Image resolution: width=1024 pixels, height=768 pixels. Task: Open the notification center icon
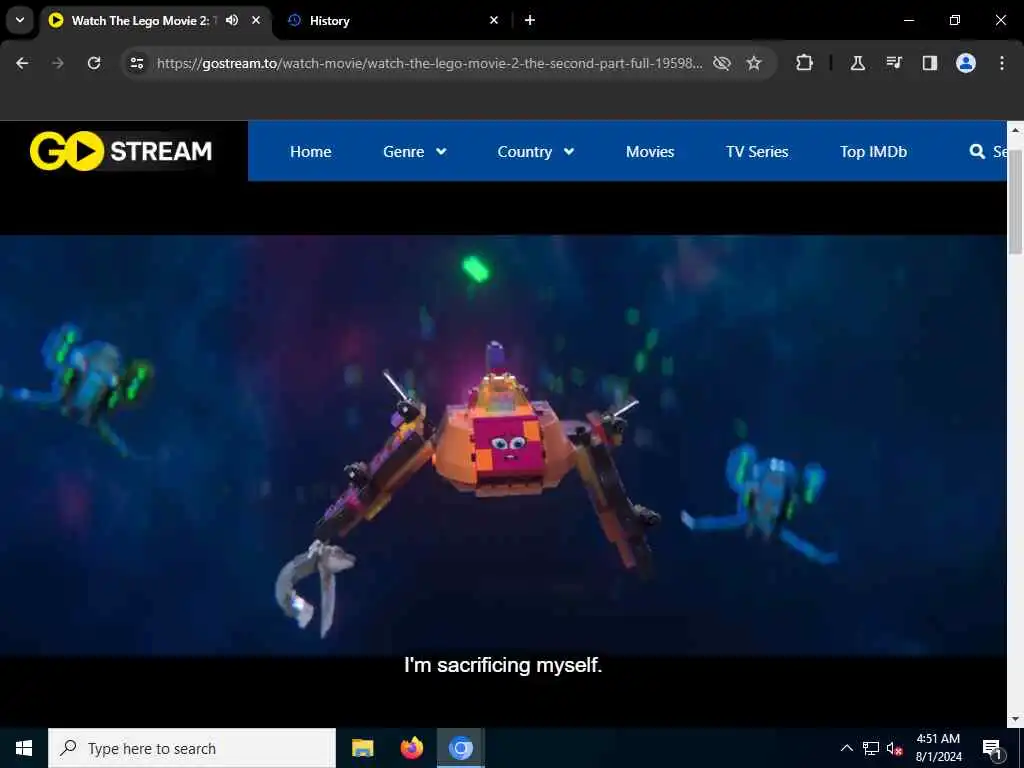(x=992, y=748)
